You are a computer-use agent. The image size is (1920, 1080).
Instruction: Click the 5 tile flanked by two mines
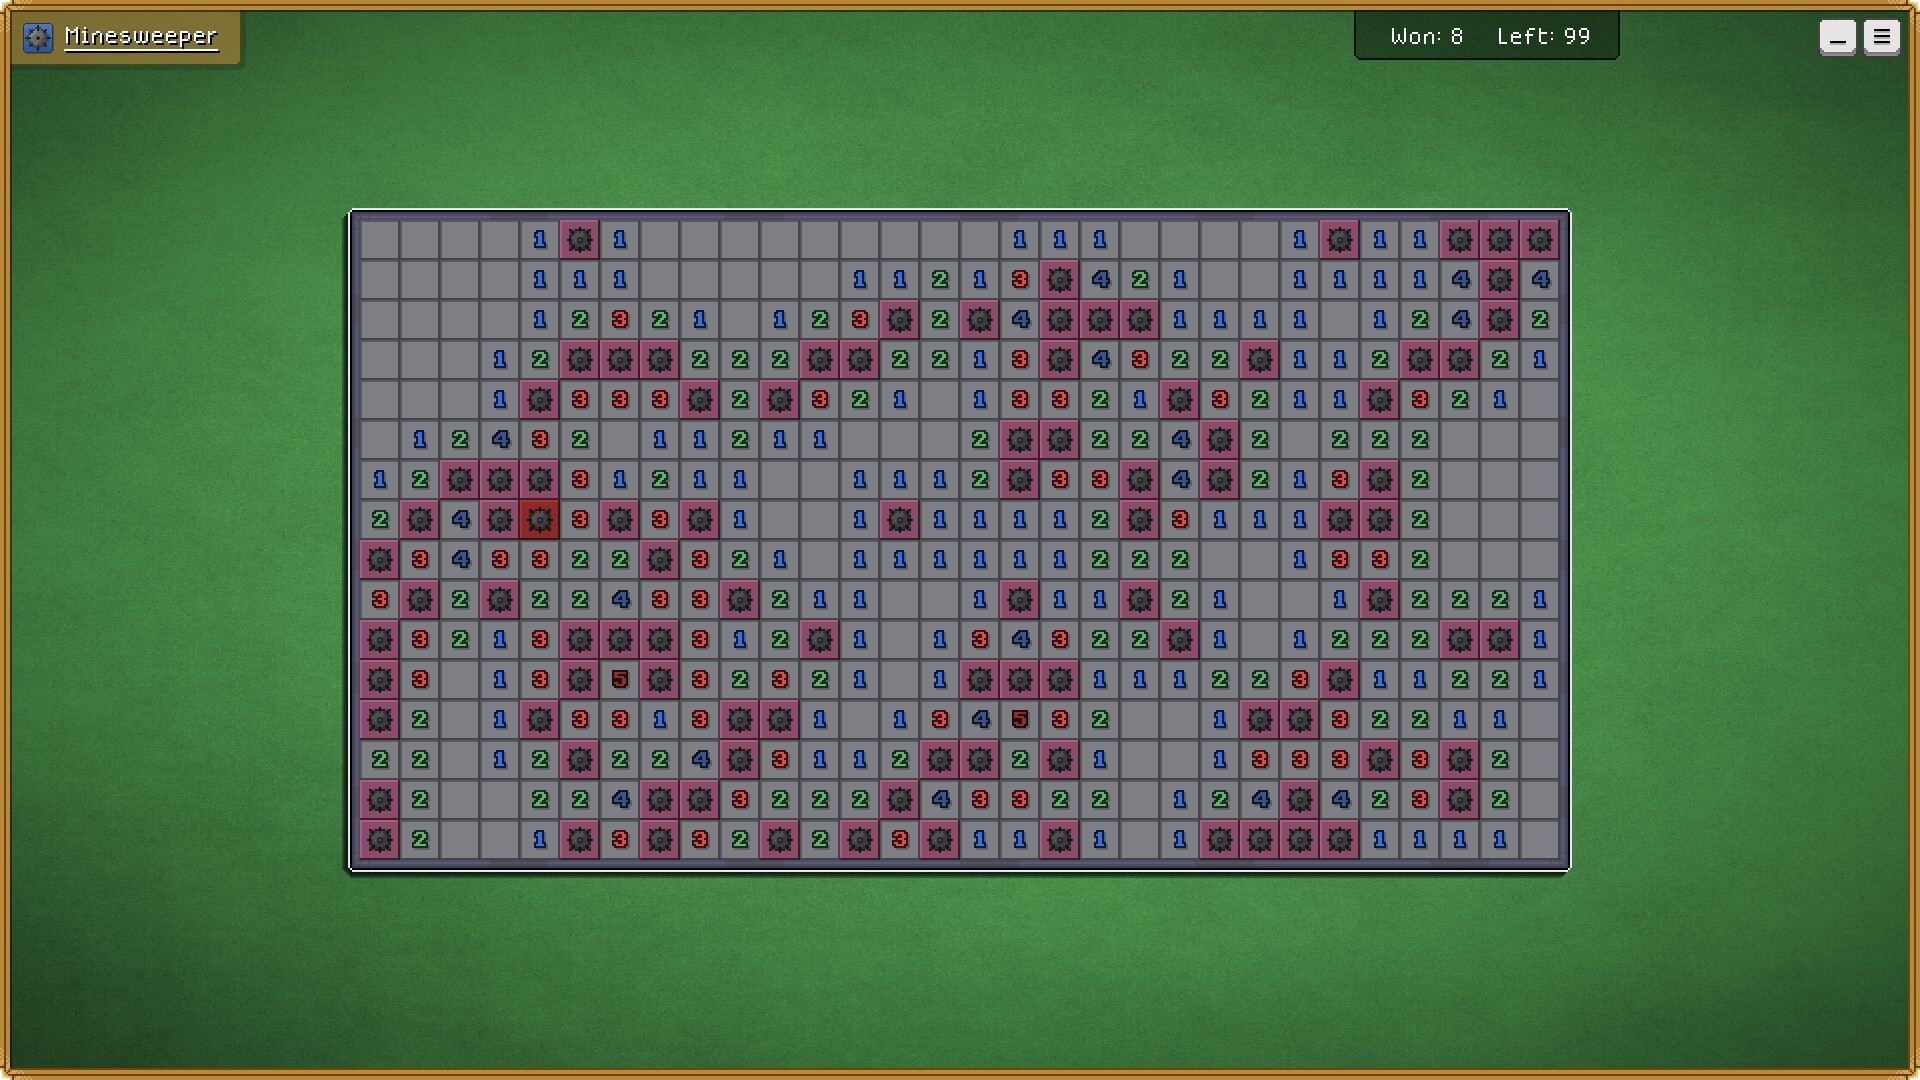point(620,680)
